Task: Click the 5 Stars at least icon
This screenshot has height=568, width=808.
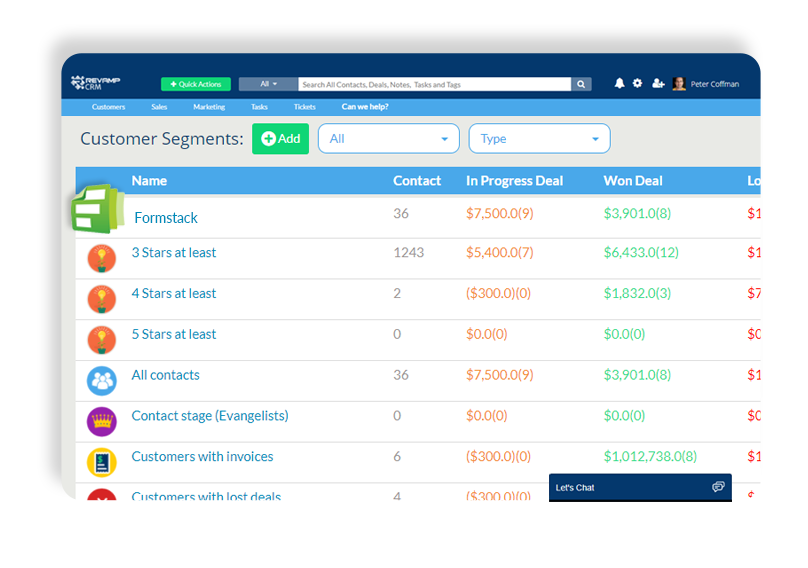Action: pos(102,340)
